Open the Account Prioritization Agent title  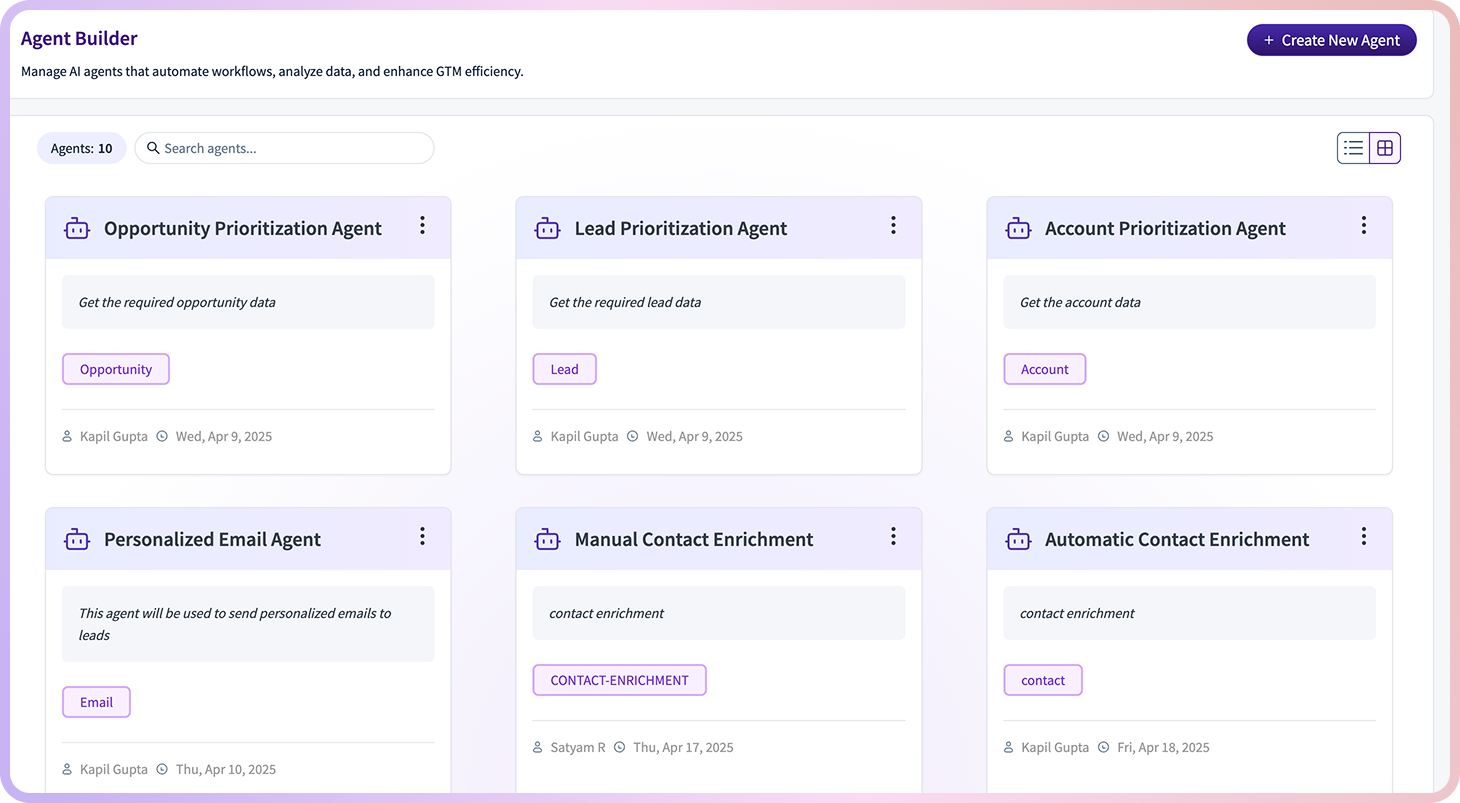pyautogui.click(x=1165, y=229)
